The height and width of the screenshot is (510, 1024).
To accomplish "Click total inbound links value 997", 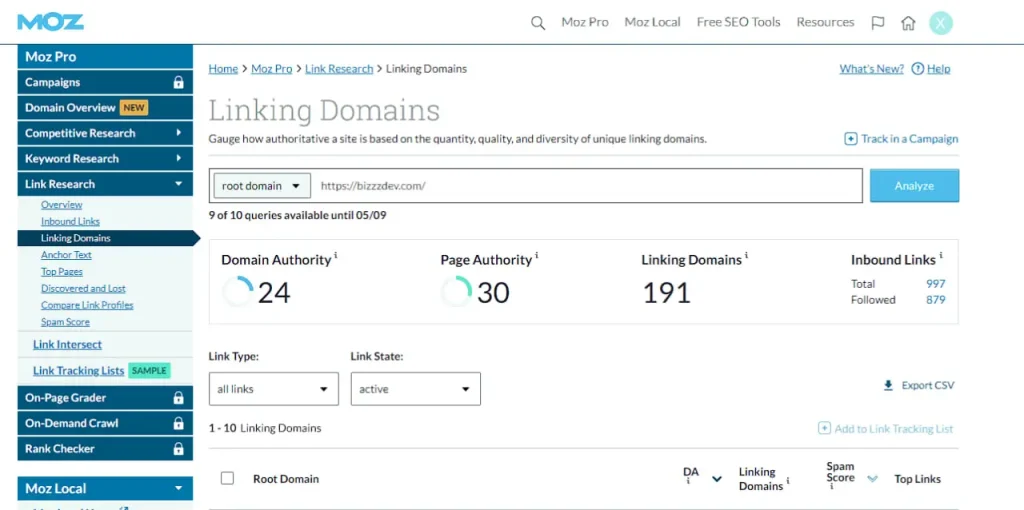I will coord(935,284).
